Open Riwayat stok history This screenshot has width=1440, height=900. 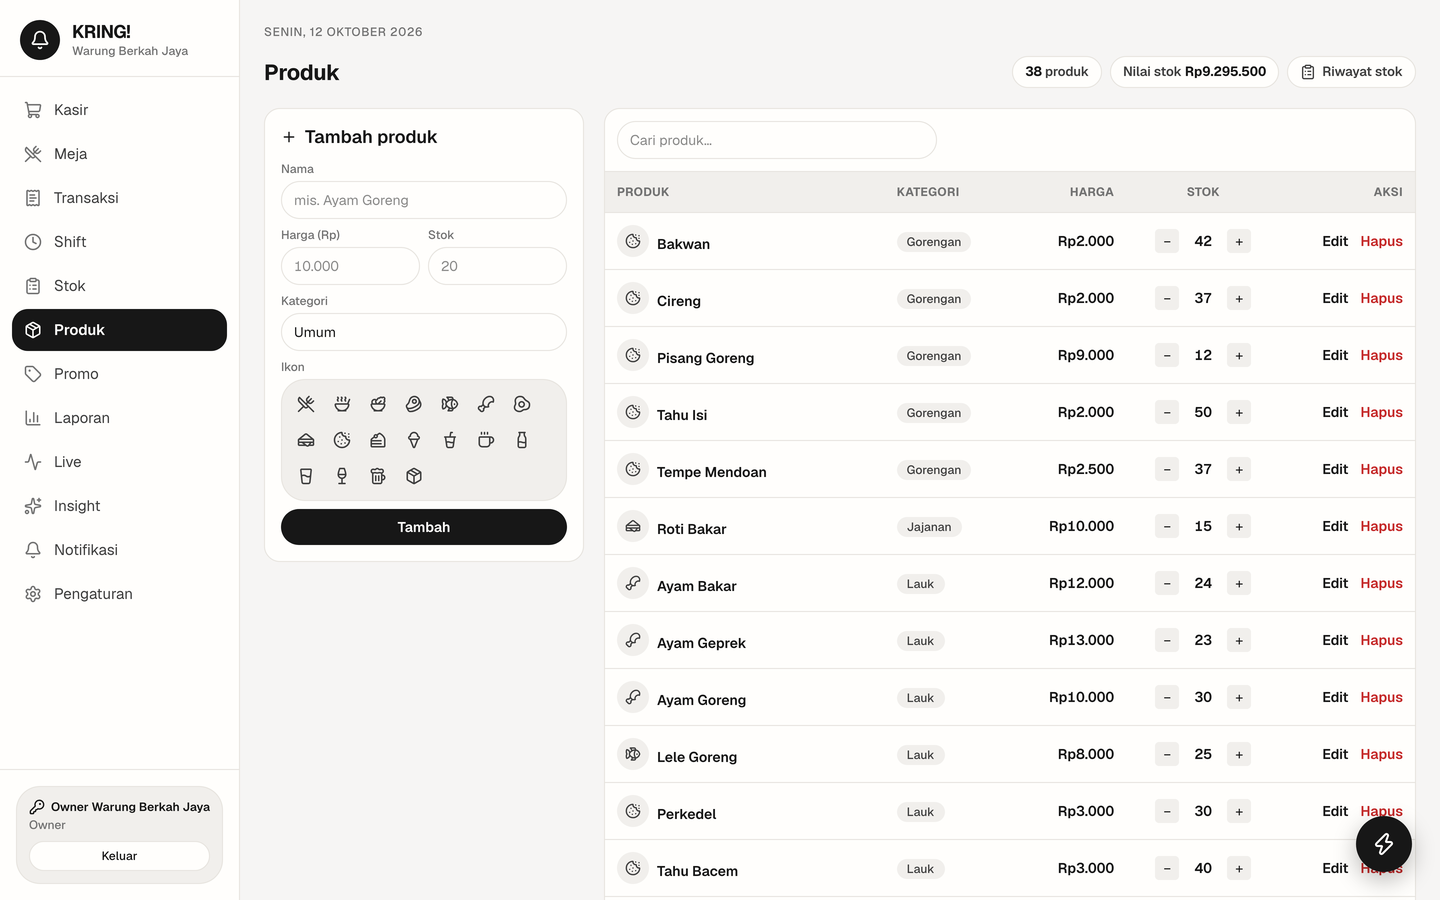1351,72
